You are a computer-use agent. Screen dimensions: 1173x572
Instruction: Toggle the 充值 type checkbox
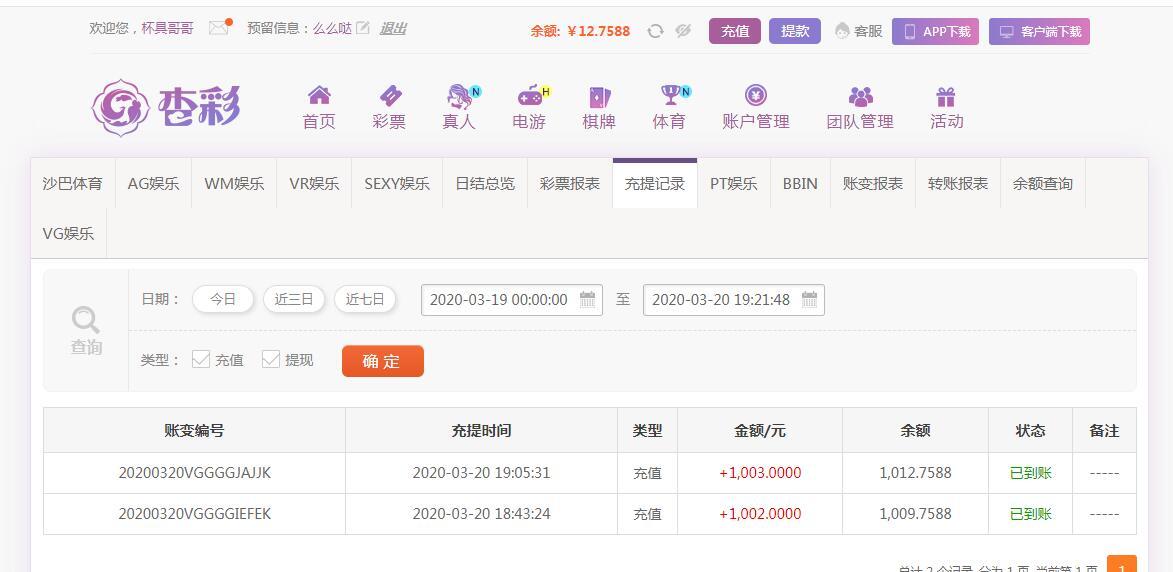click(200, 360)
